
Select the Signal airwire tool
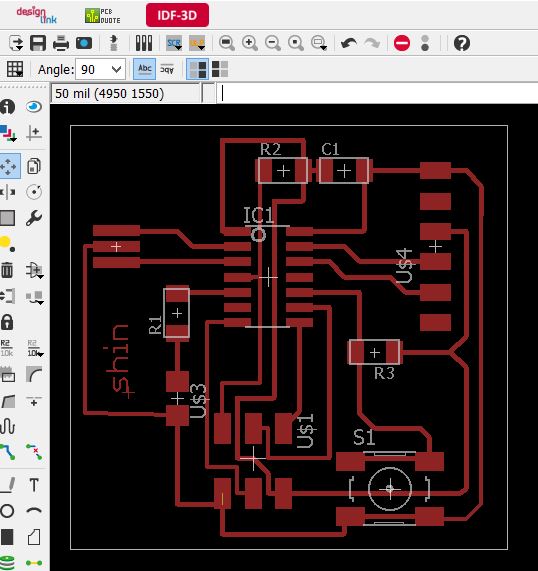(34, 563)
